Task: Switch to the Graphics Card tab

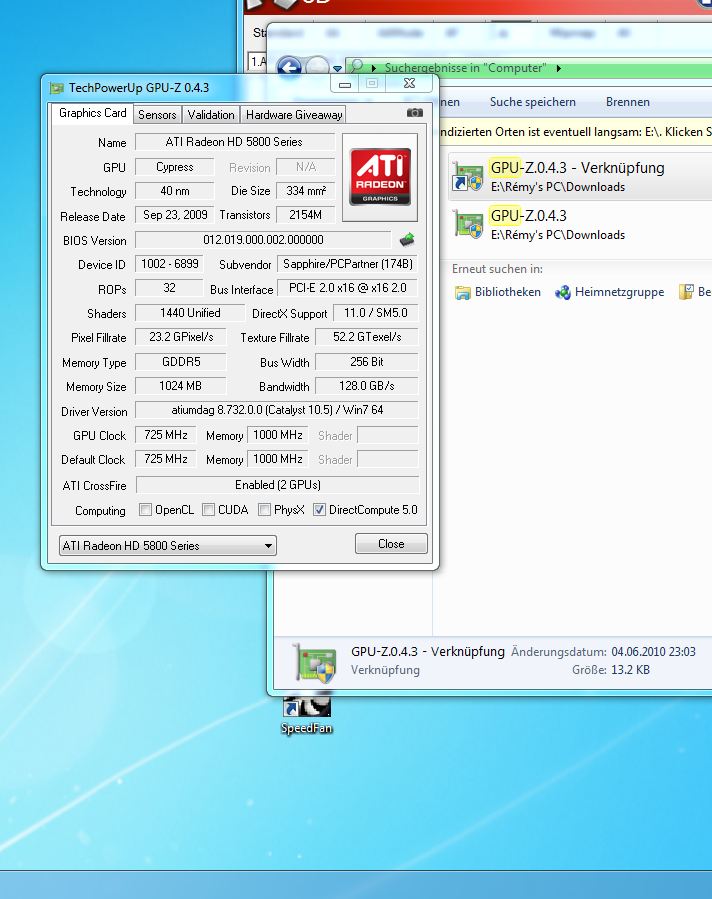Action: 93,113
